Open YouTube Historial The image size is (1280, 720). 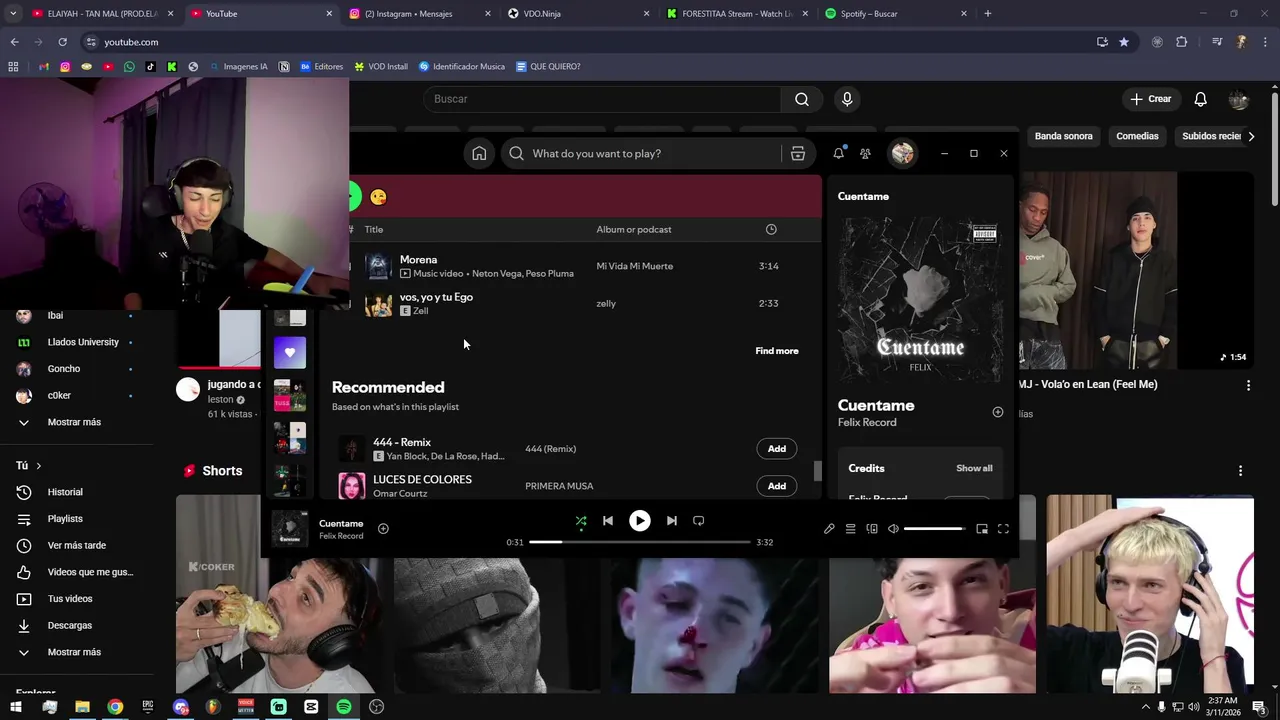tap(65, 492)
